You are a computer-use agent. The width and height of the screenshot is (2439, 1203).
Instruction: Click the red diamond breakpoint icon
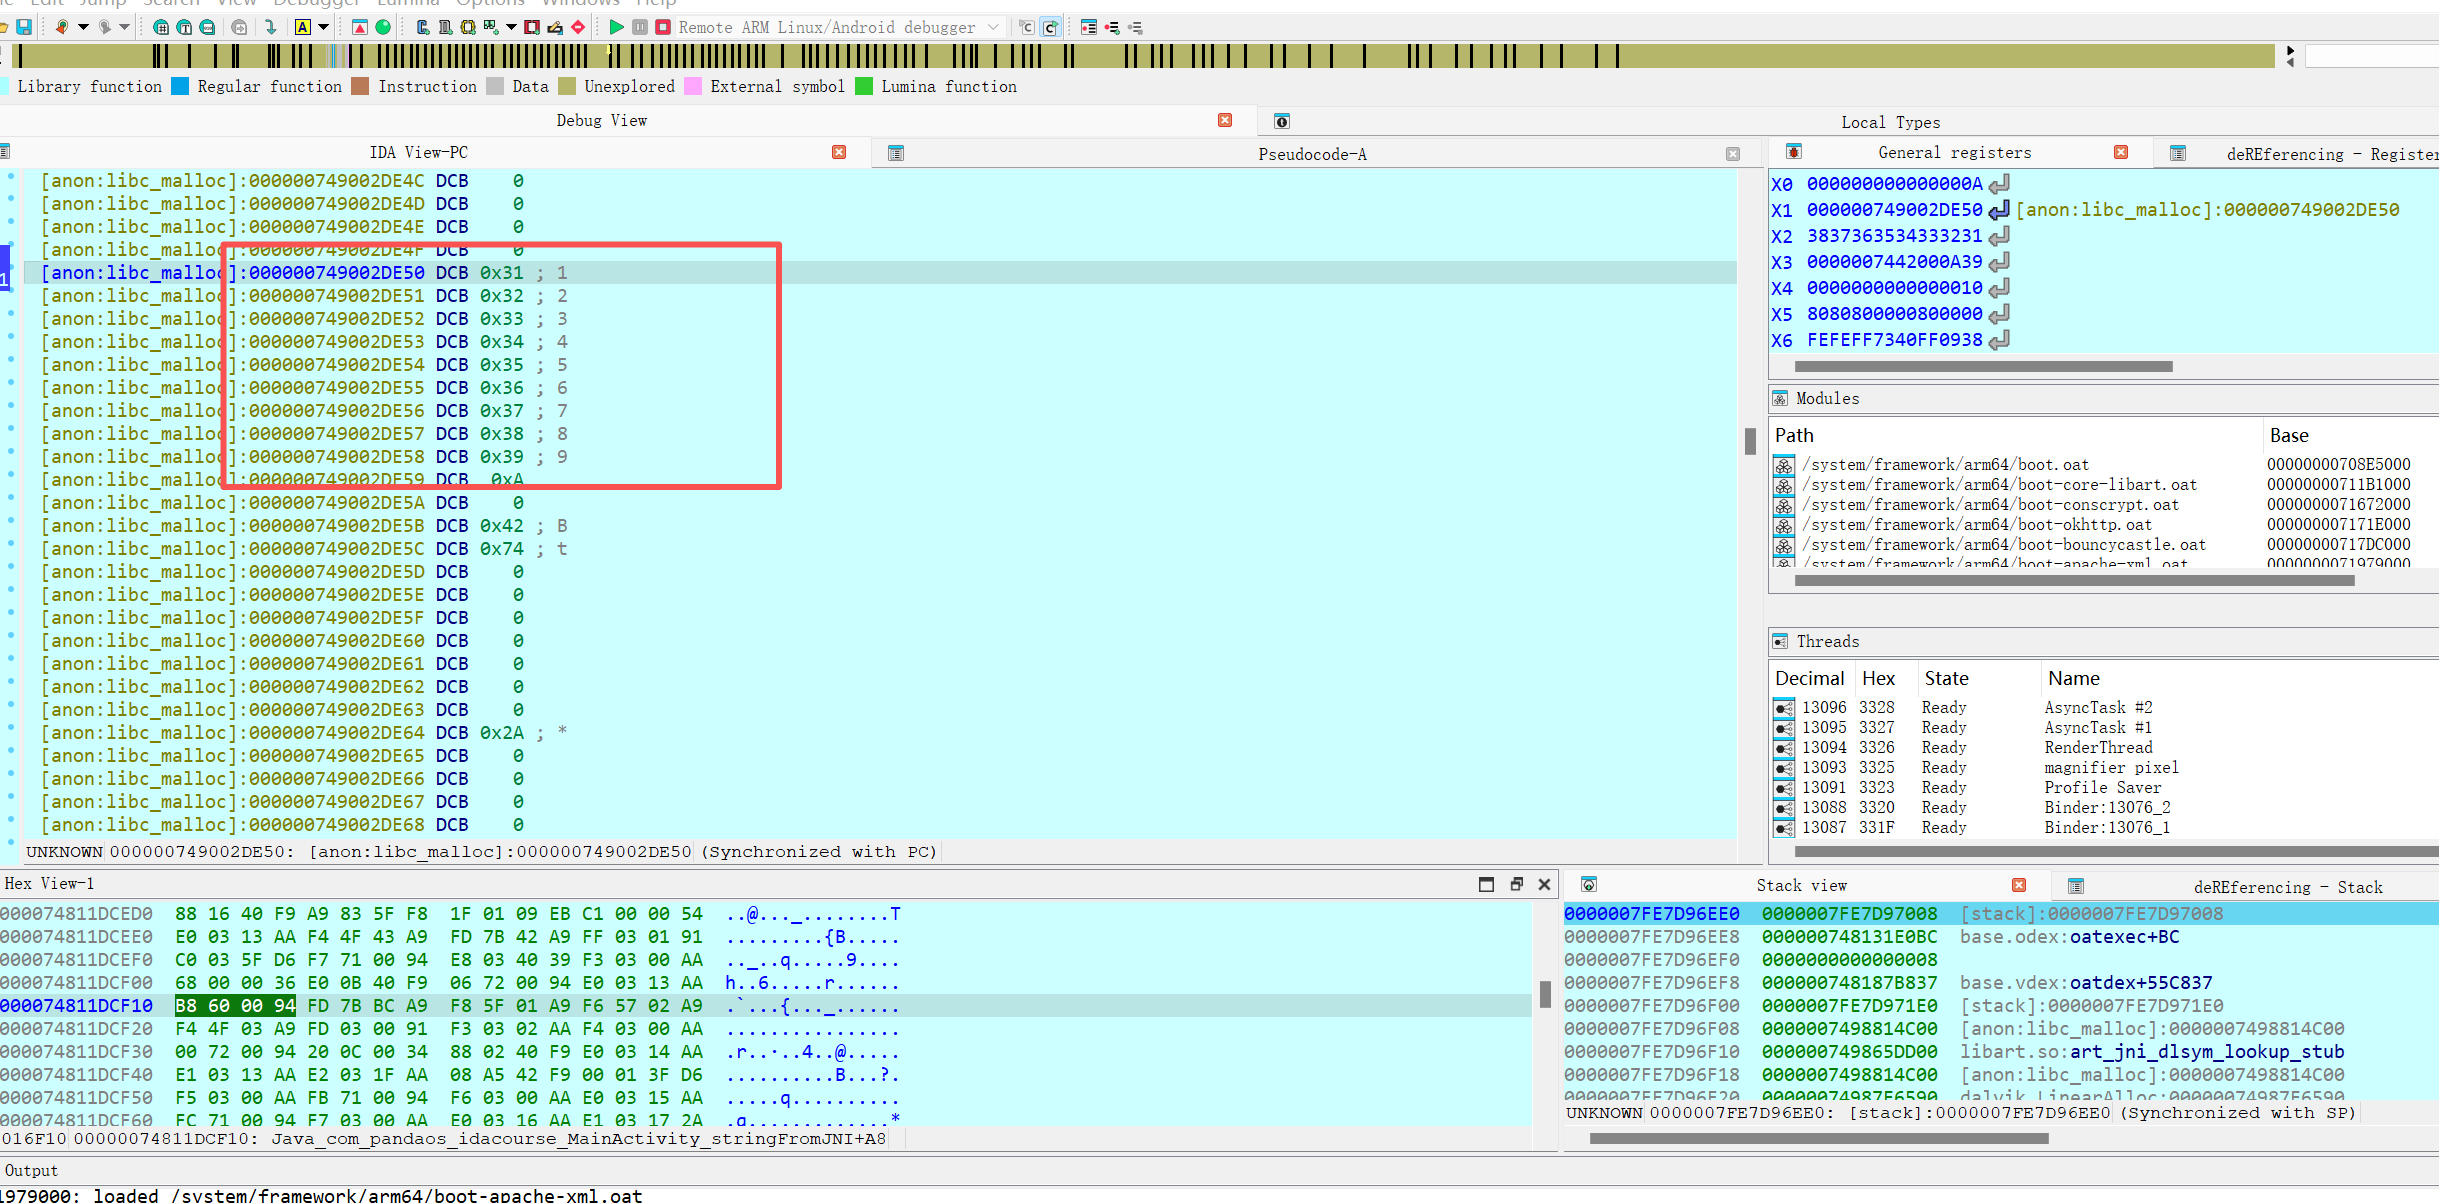tap(578, 27)
